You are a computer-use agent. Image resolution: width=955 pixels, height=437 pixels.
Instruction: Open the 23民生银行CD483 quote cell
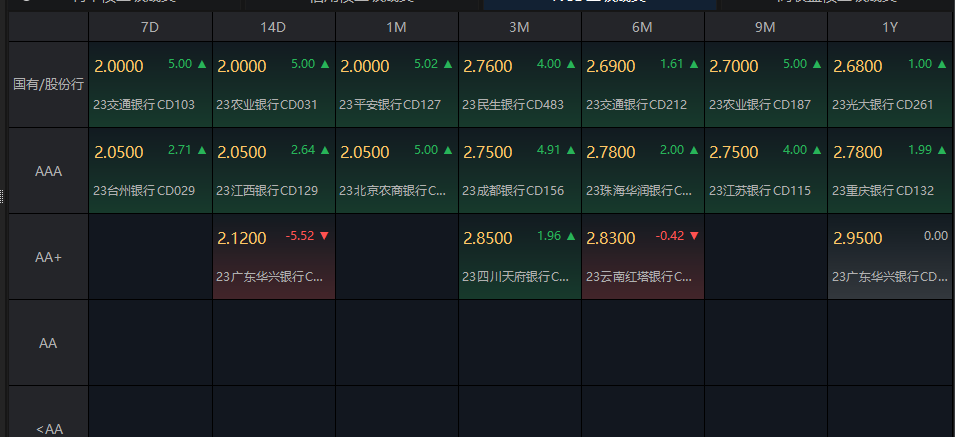[x=520, y=85]
